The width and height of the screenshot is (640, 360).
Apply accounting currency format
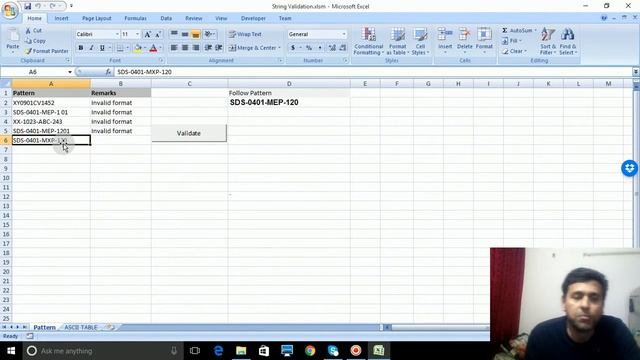tap(293, 48)
